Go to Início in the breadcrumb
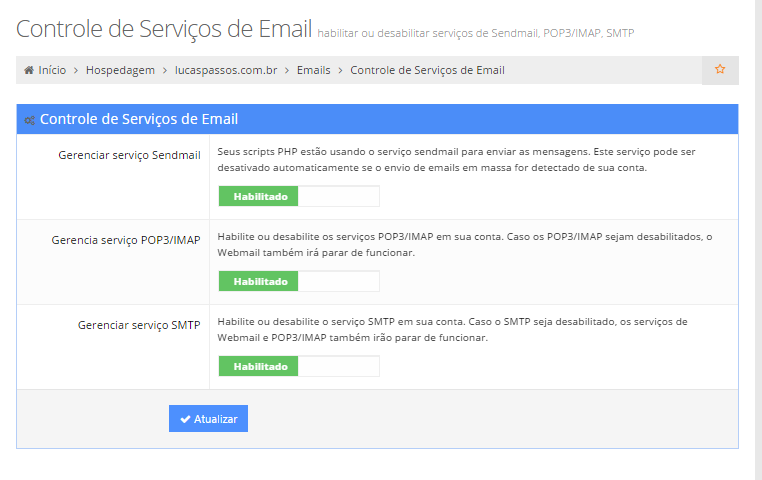 pos(52,71)
